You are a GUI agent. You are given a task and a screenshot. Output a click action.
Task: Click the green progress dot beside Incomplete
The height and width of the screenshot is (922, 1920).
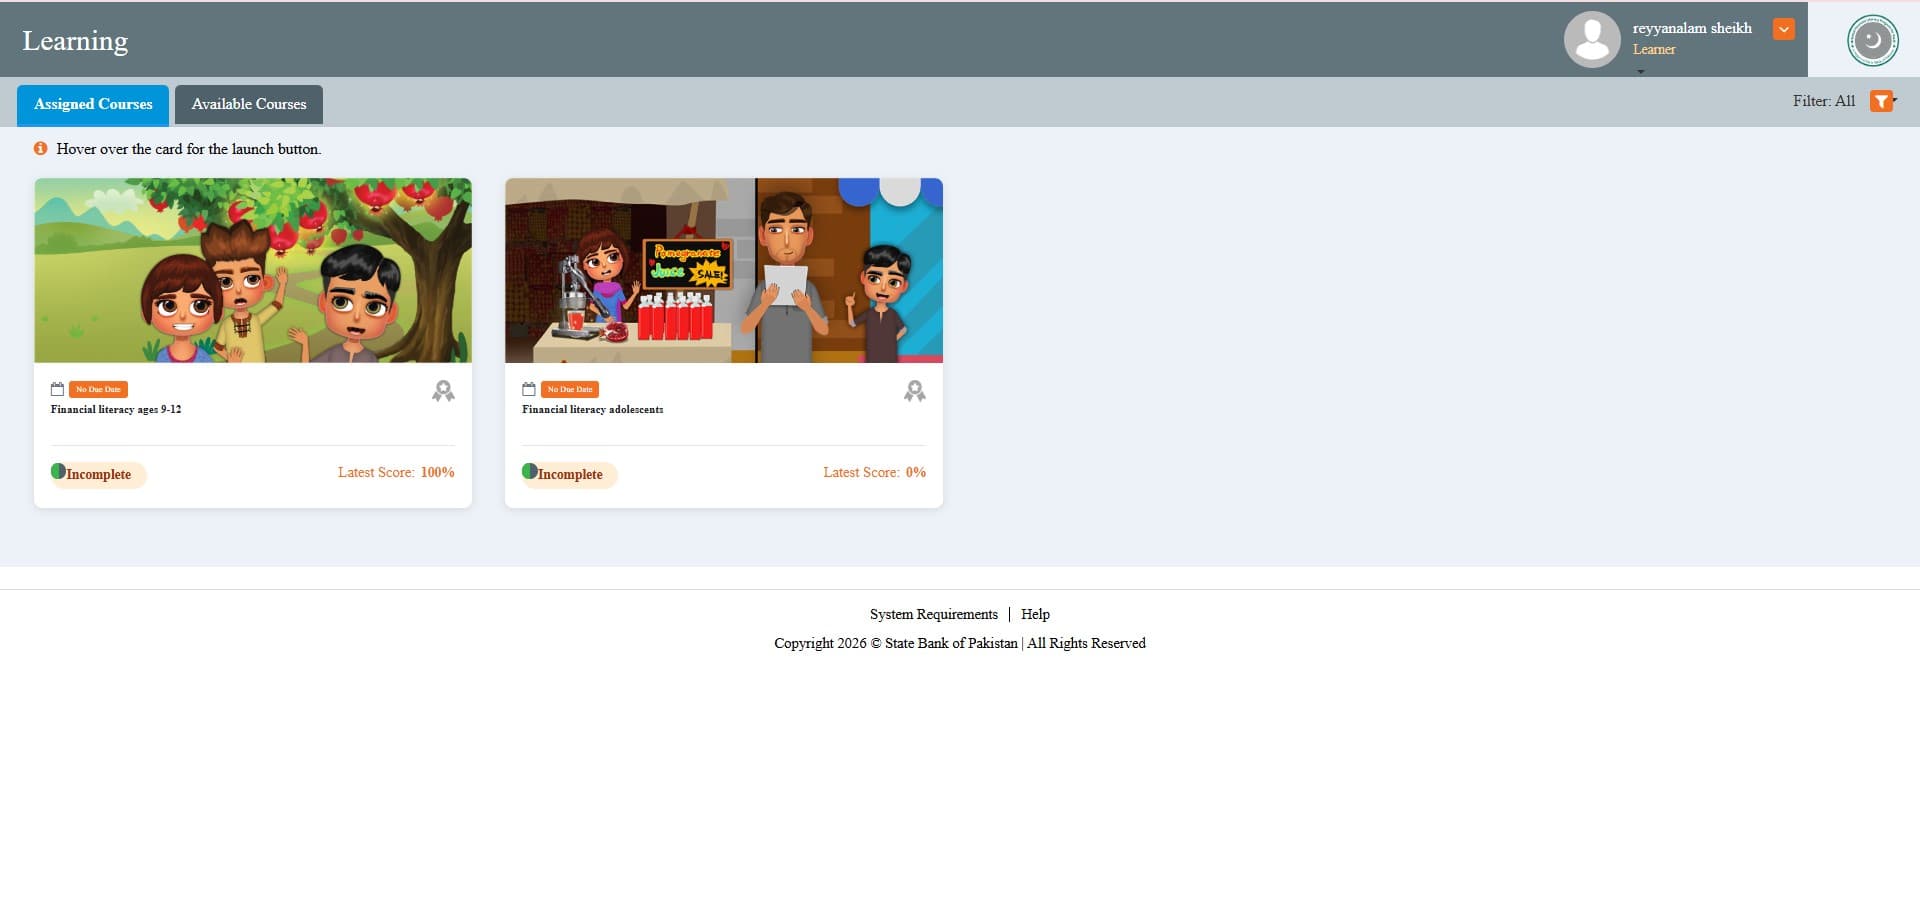point(60,469)
